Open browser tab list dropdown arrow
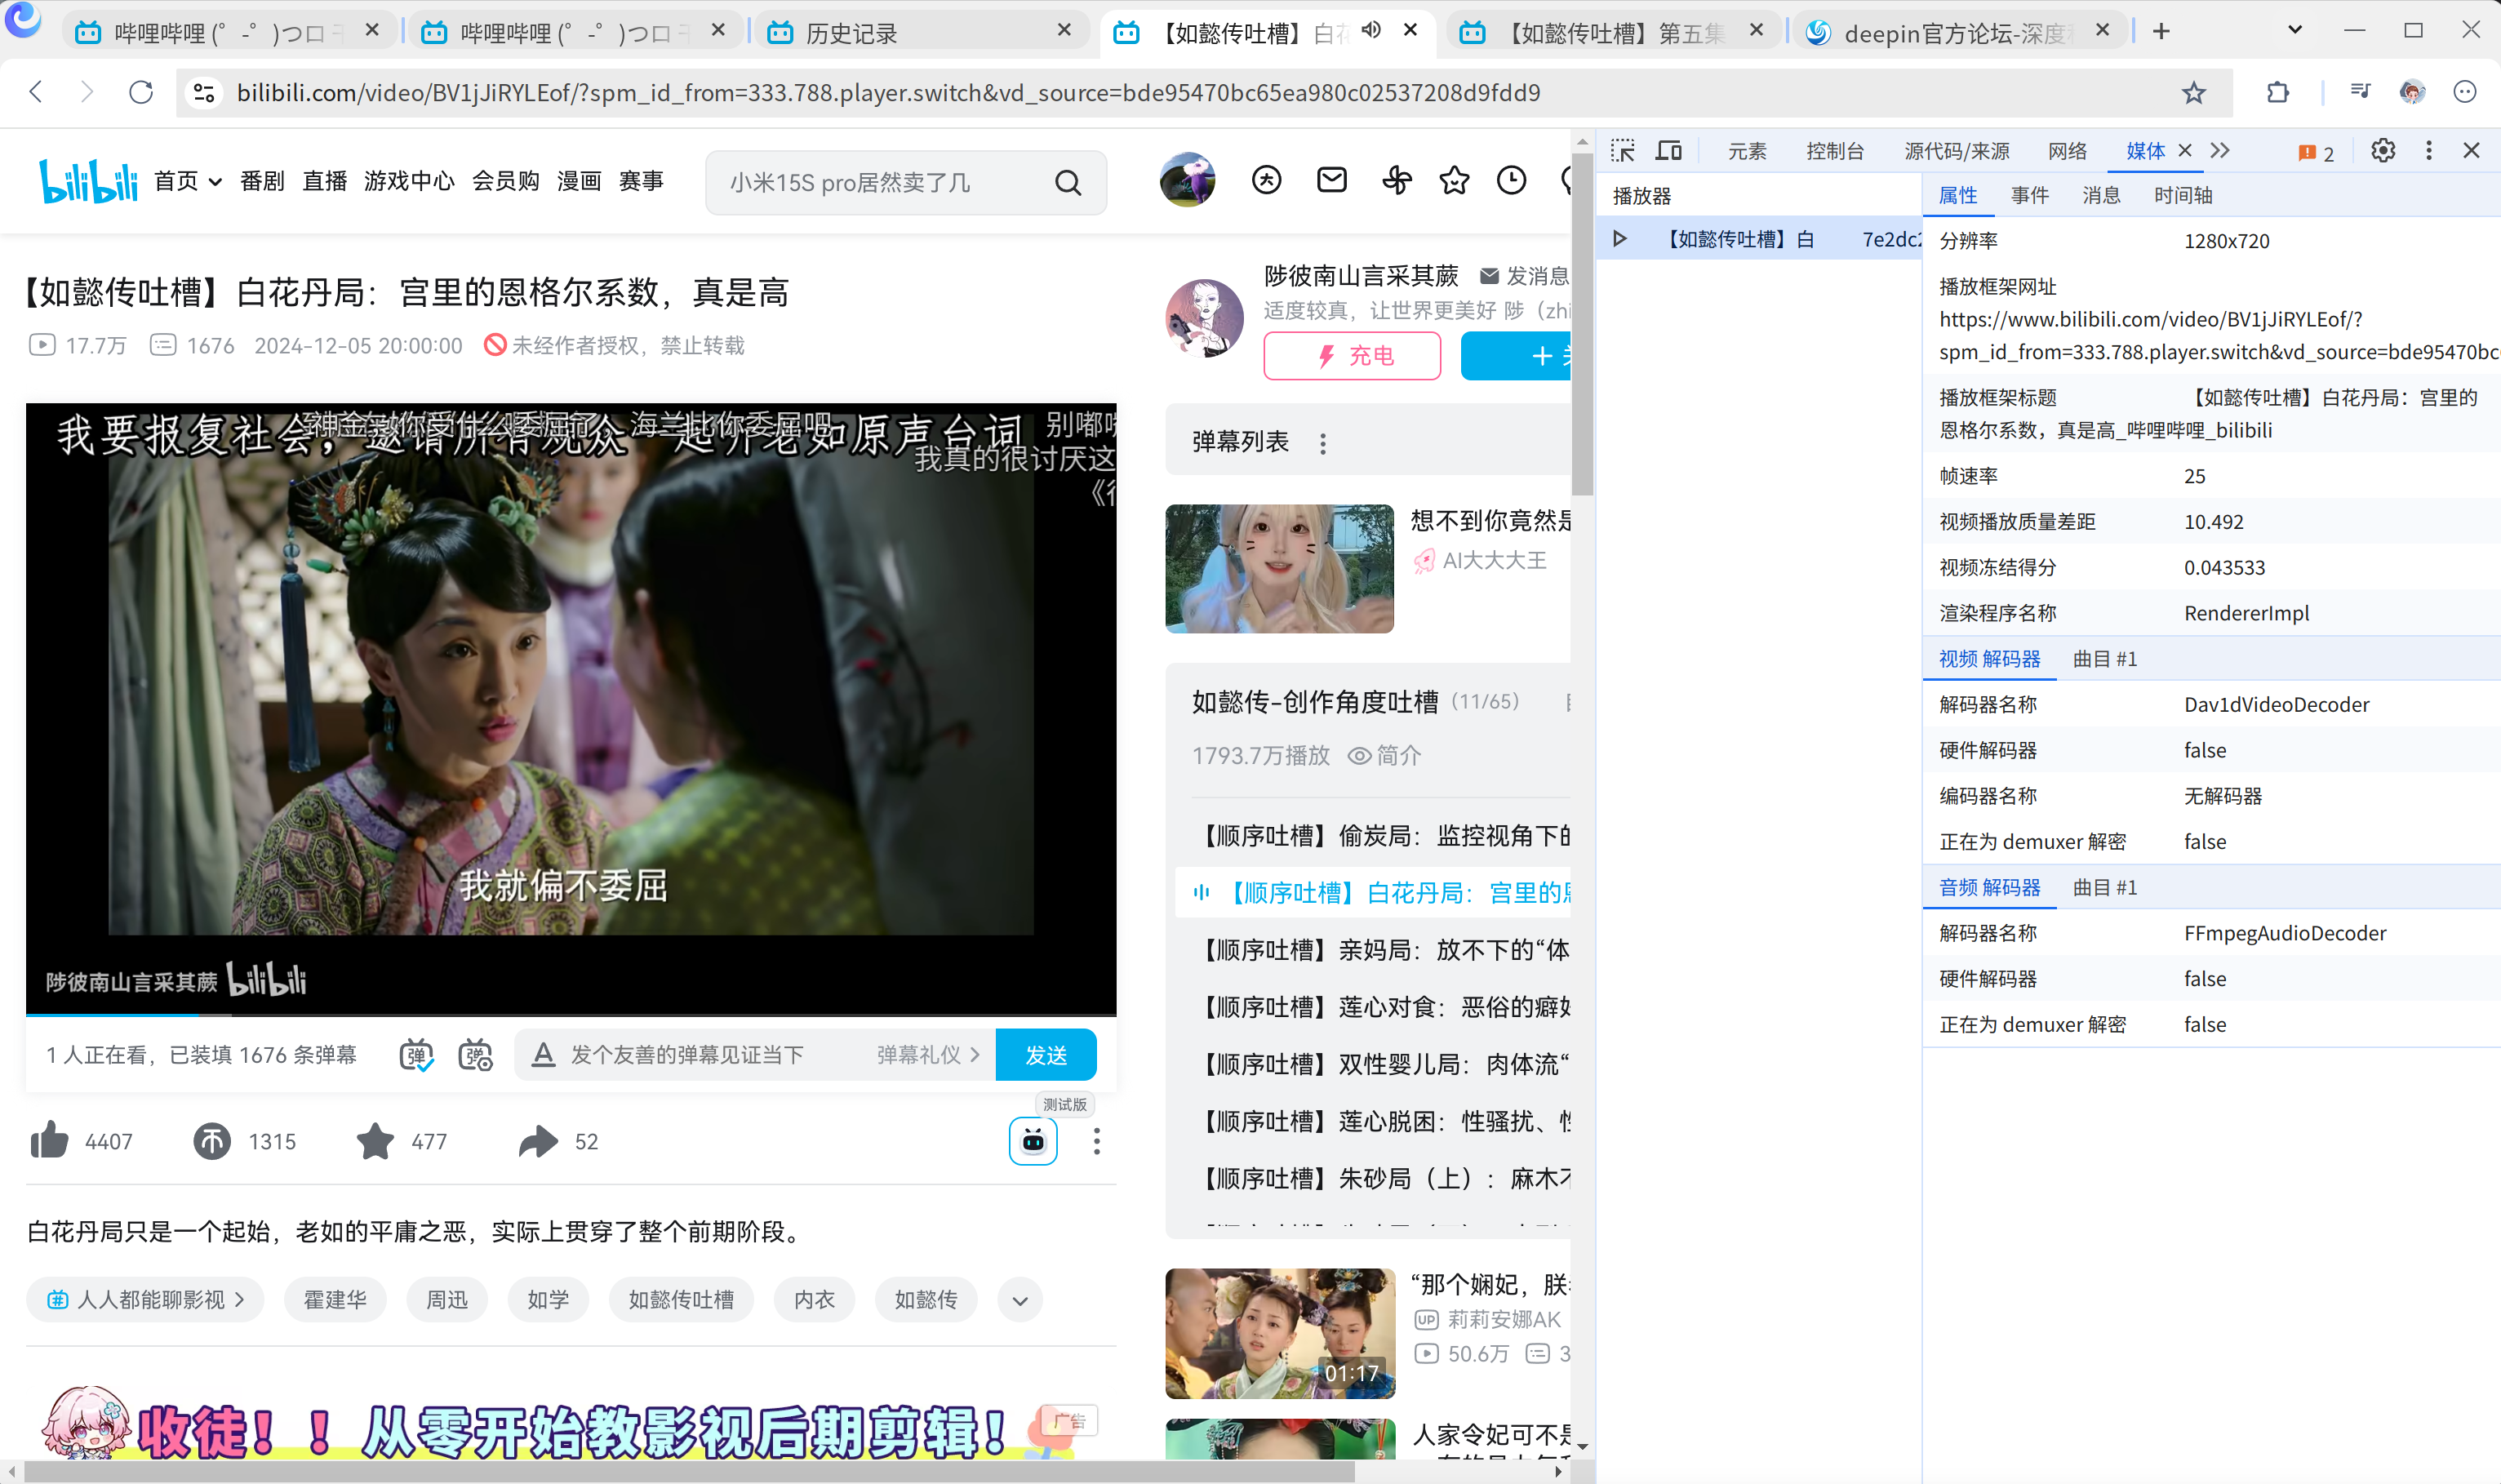 point(2295,30)
